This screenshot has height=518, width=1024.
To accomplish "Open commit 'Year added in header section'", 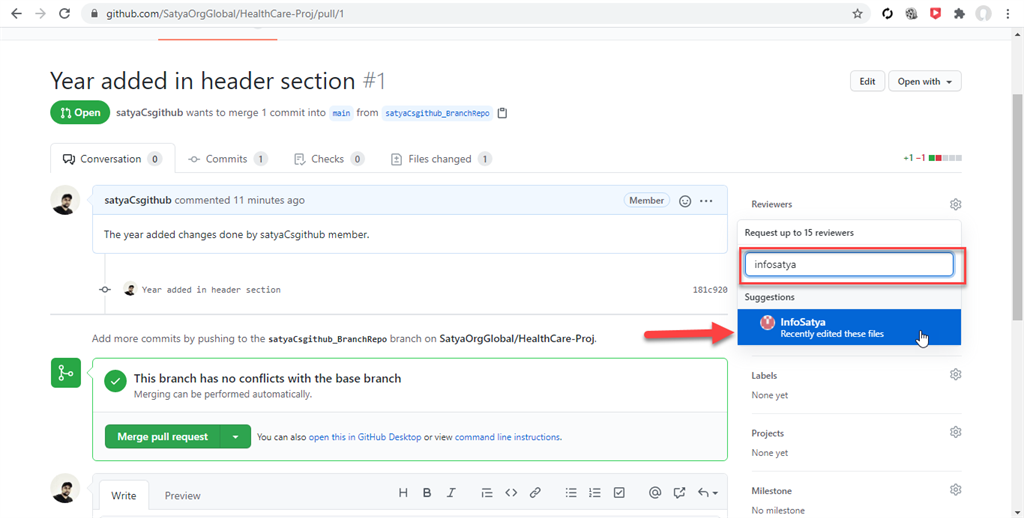I will click(211, 289).
